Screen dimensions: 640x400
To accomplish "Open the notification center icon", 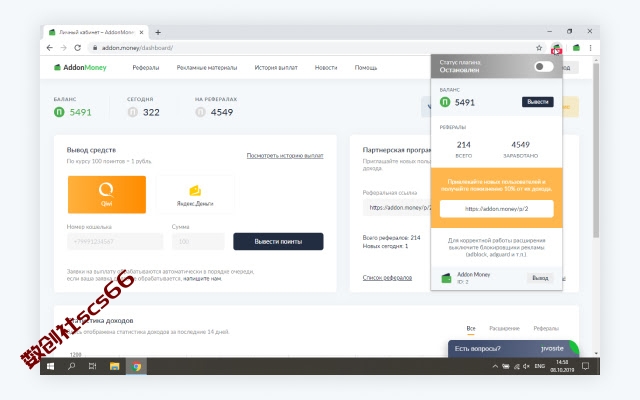I will coord(585,366).
